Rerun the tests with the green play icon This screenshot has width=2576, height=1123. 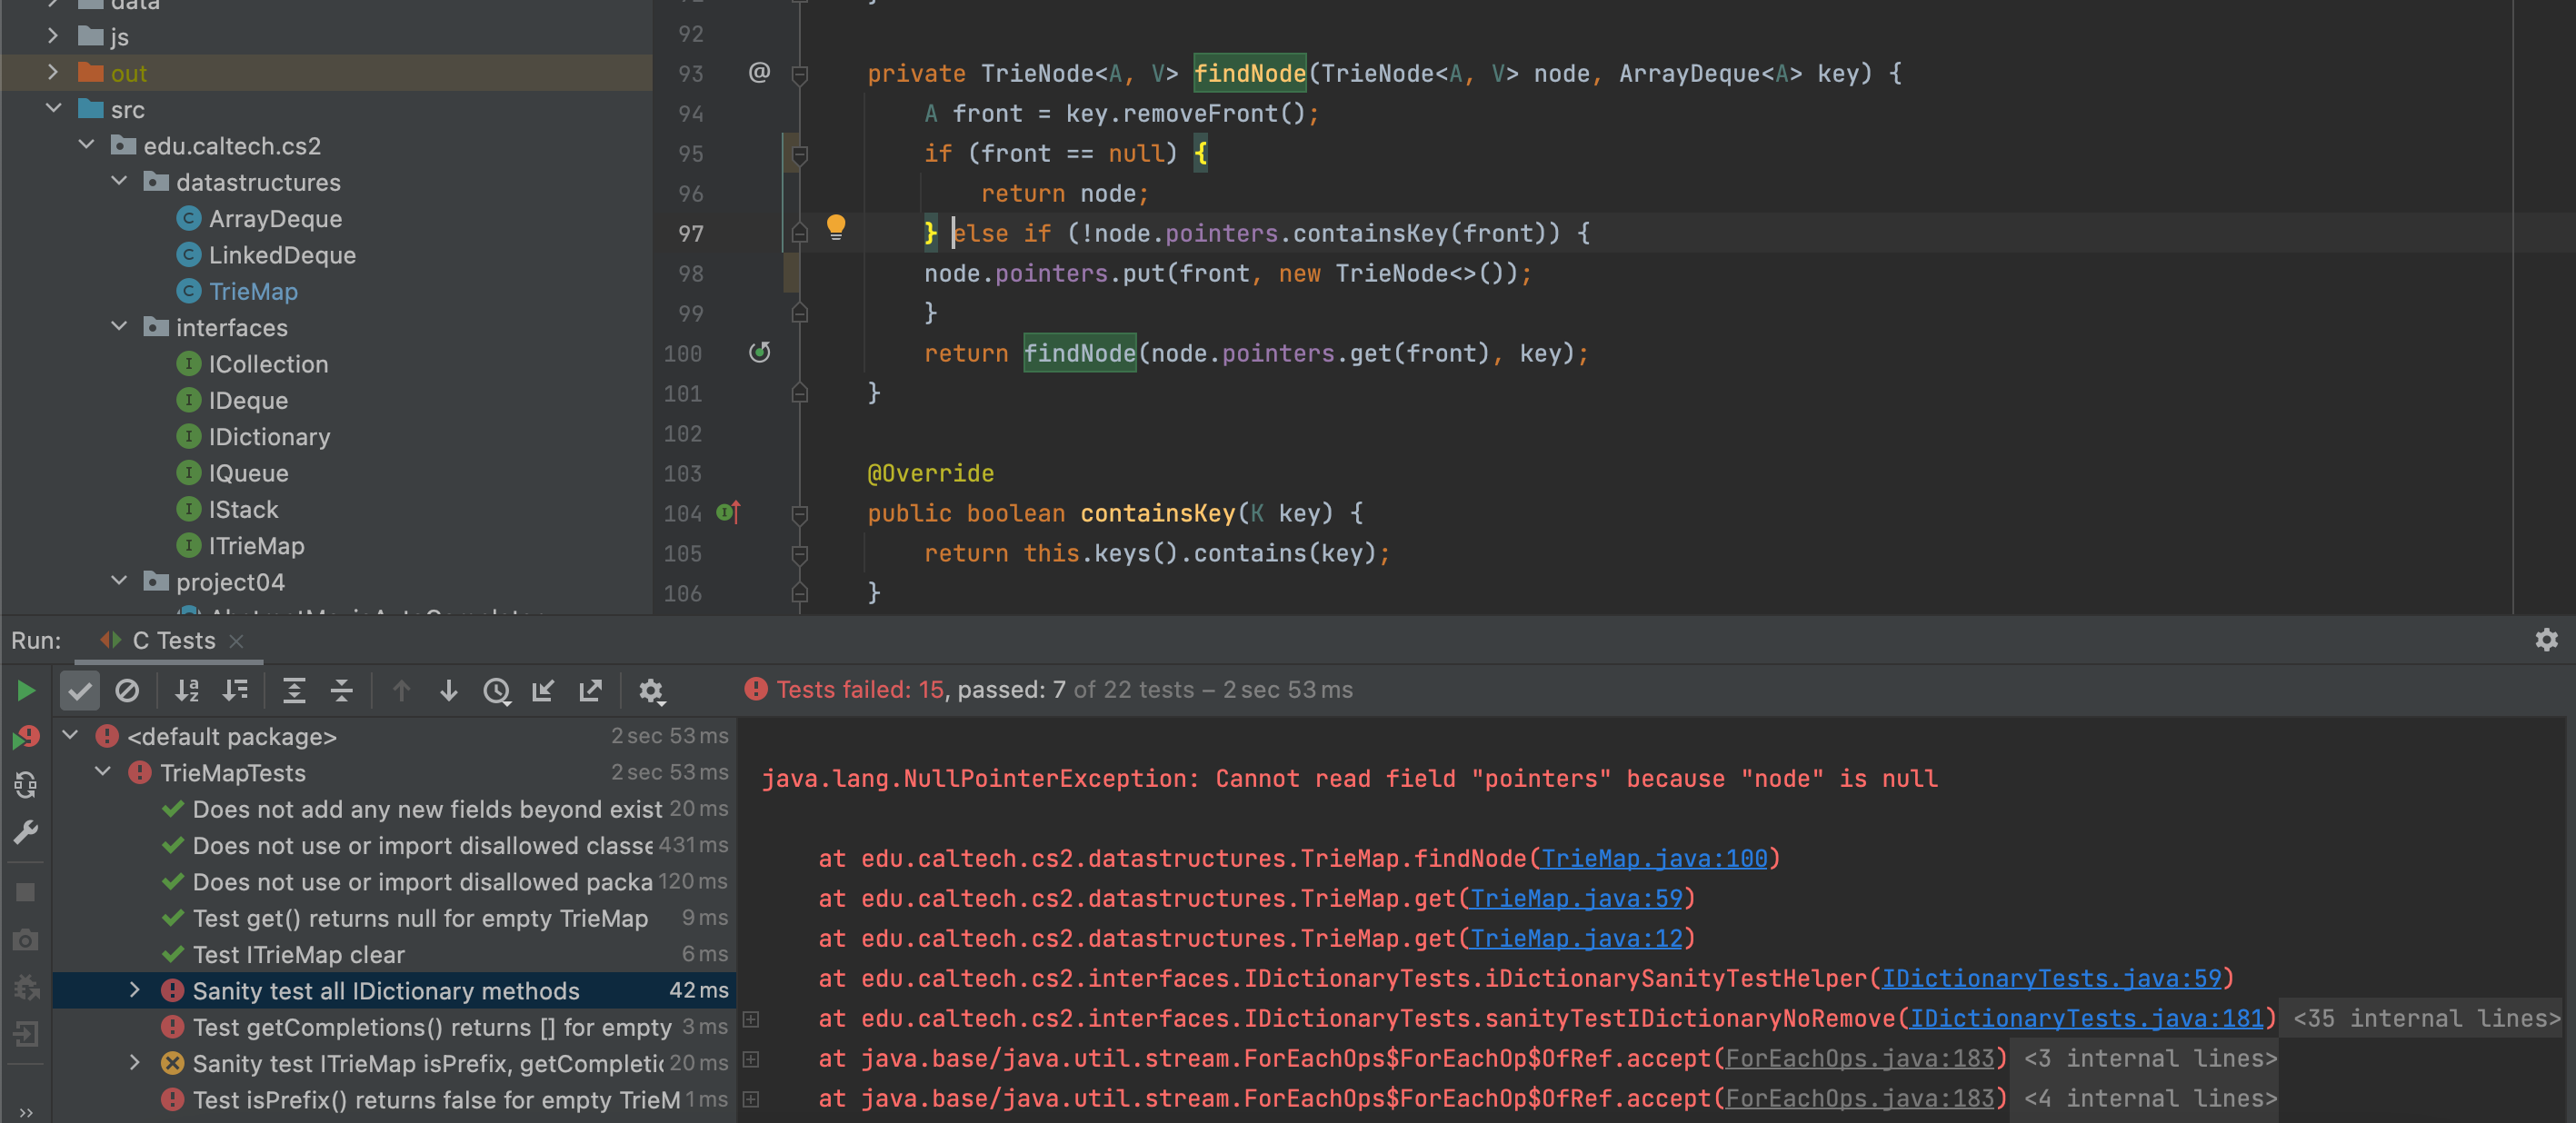coord(26,691)
